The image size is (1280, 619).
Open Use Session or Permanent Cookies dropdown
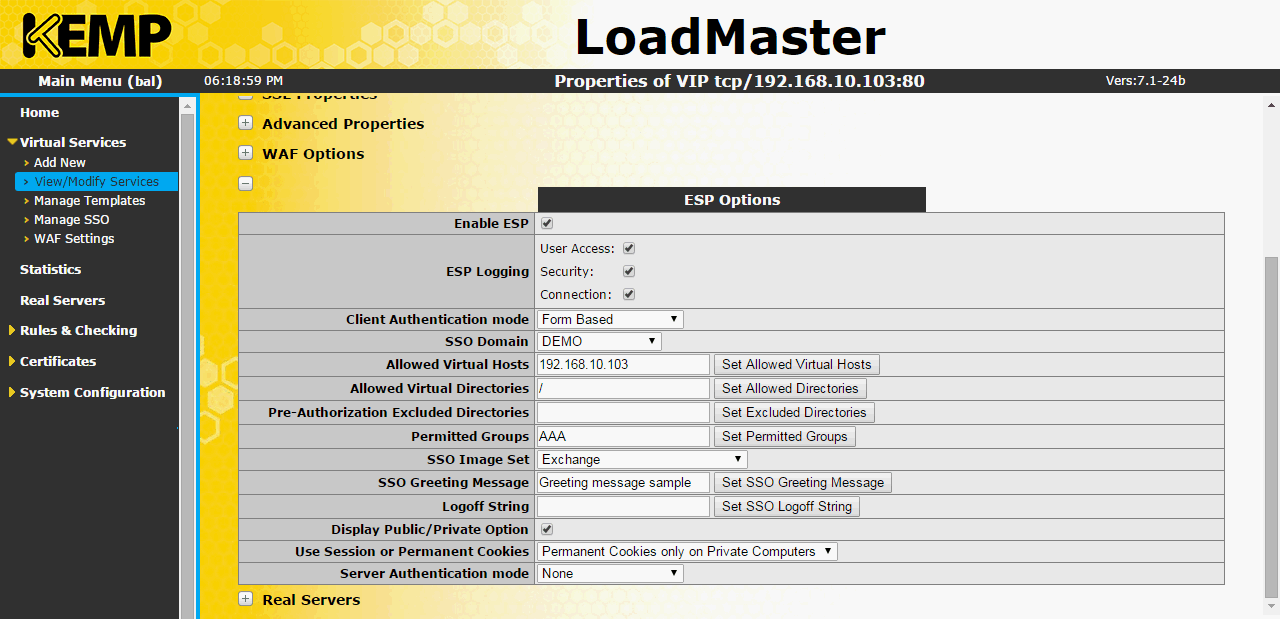pyautogui.click(x=687, y=552)
